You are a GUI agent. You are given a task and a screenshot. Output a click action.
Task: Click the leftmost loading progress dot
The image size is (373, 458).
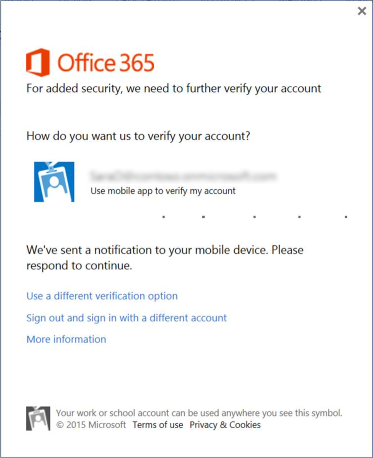[164, 217]
